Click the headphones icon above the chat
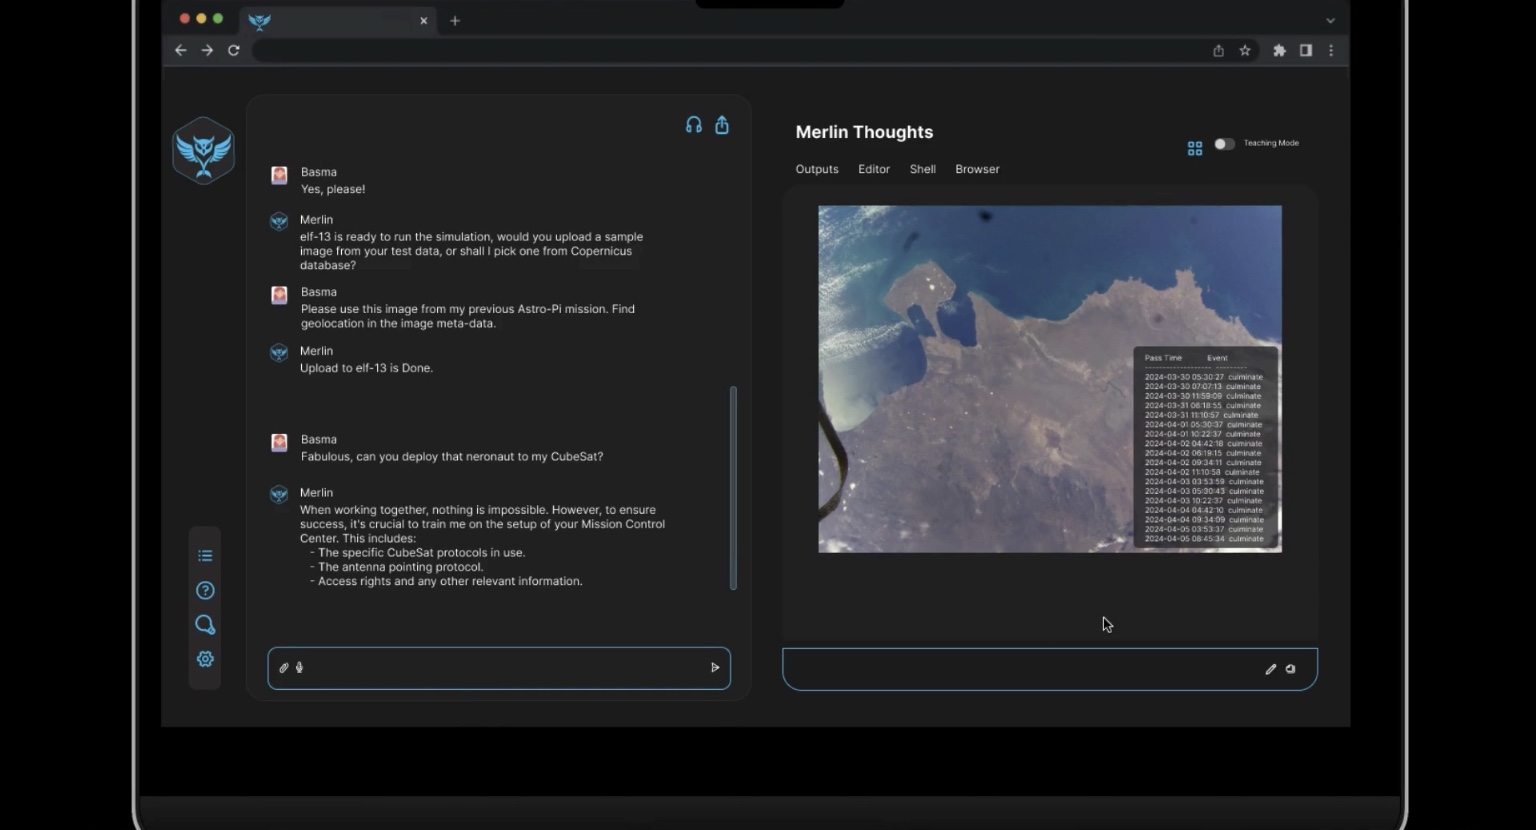 pos(693,125)
